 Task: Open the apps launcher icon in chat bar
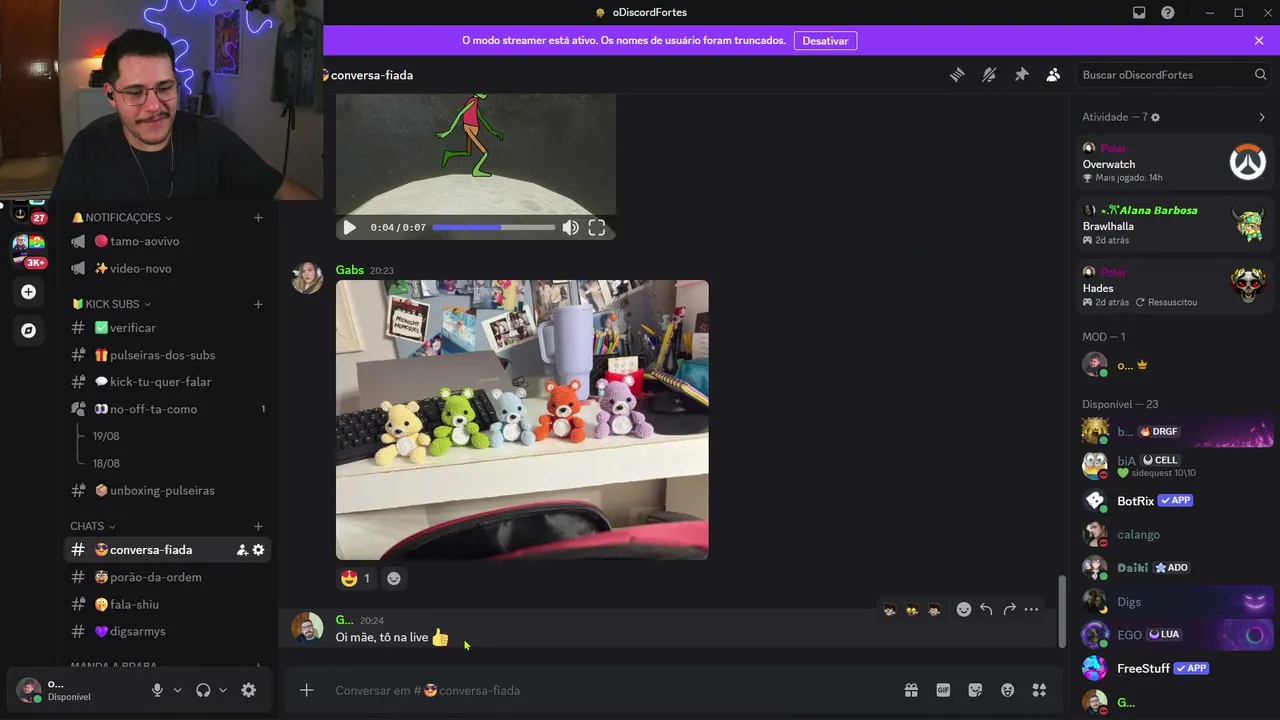1039,690
